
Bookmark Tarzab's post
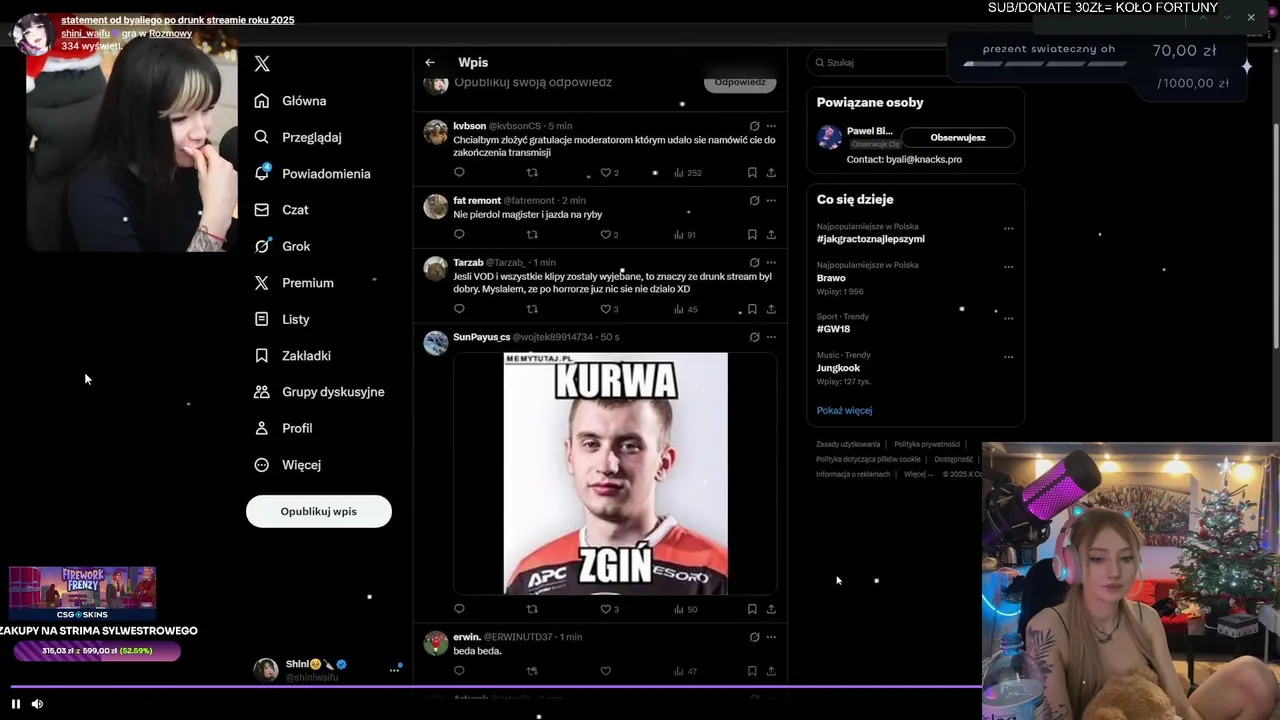coord(752,309)
